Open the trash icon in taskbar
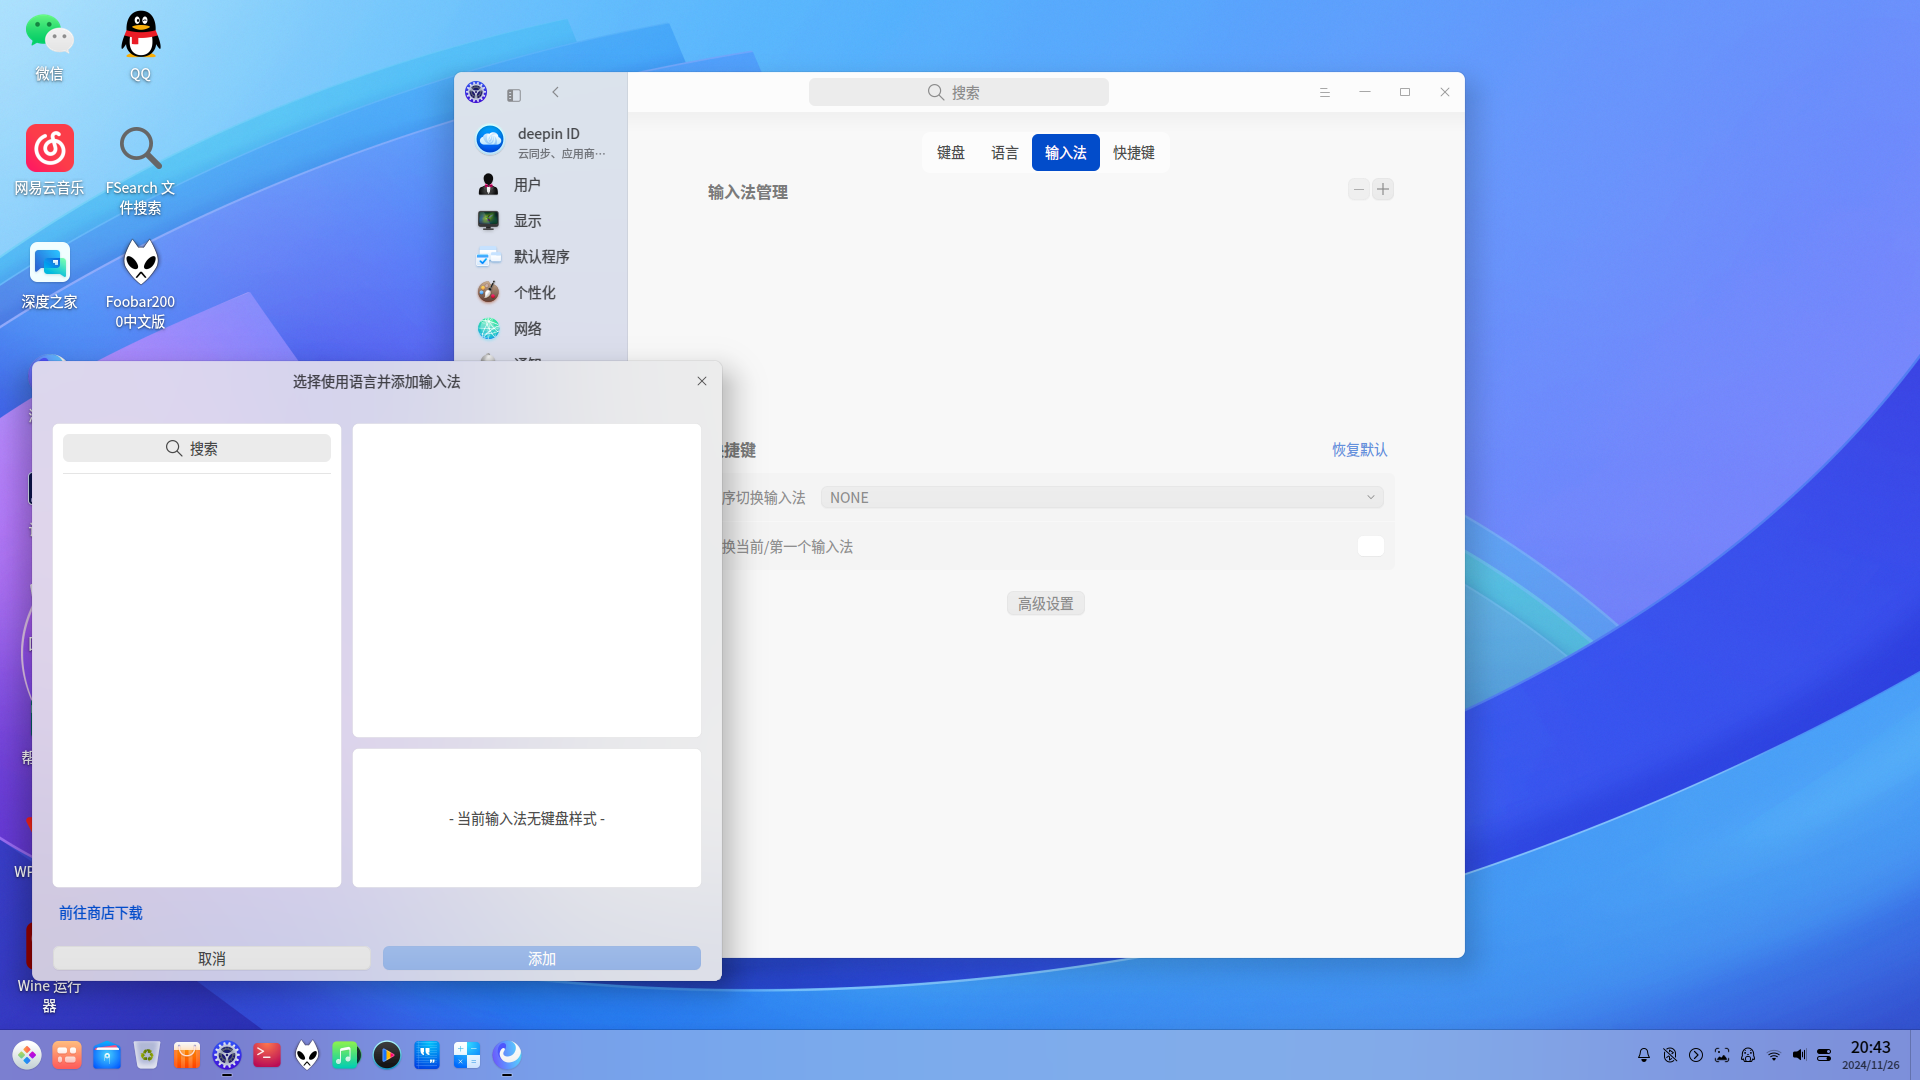The image size is (1920, 1080). (147, 1055)
